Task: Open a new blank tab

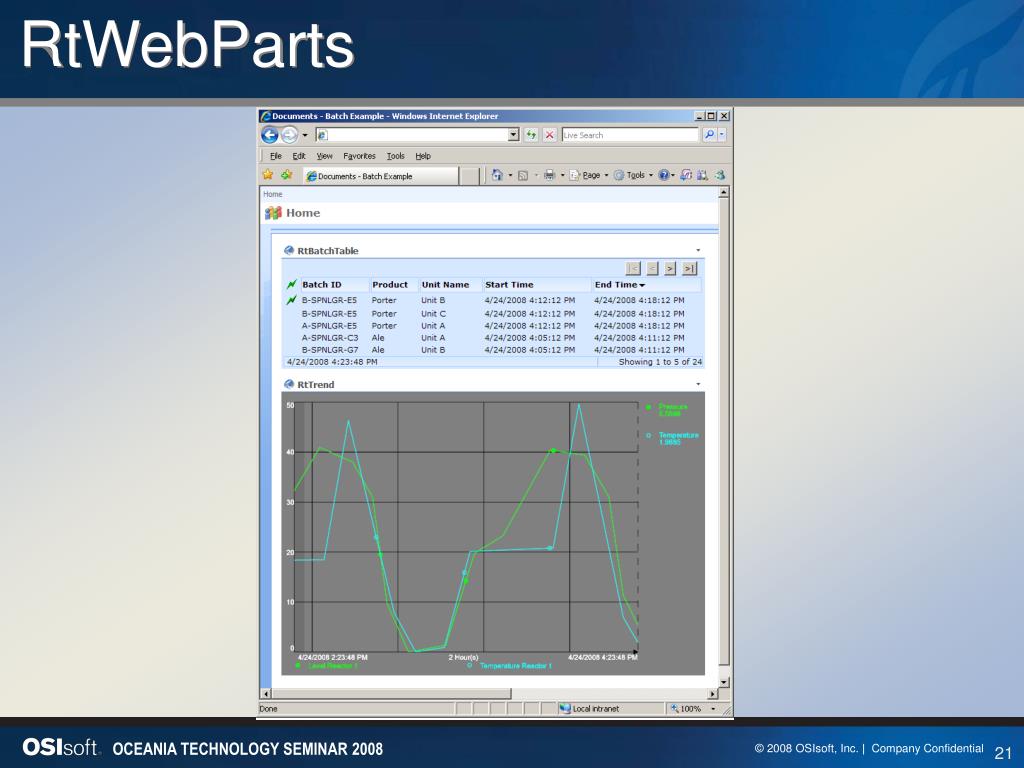Action: click(x=470, y=176)
